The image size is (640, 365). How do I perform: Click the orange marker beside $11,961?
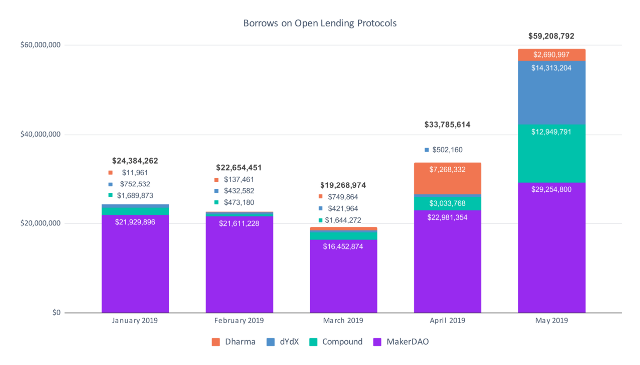coord(110,173)
